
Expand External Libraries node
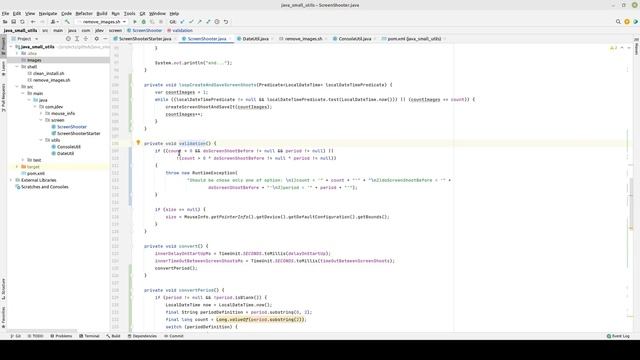(11, 180)
